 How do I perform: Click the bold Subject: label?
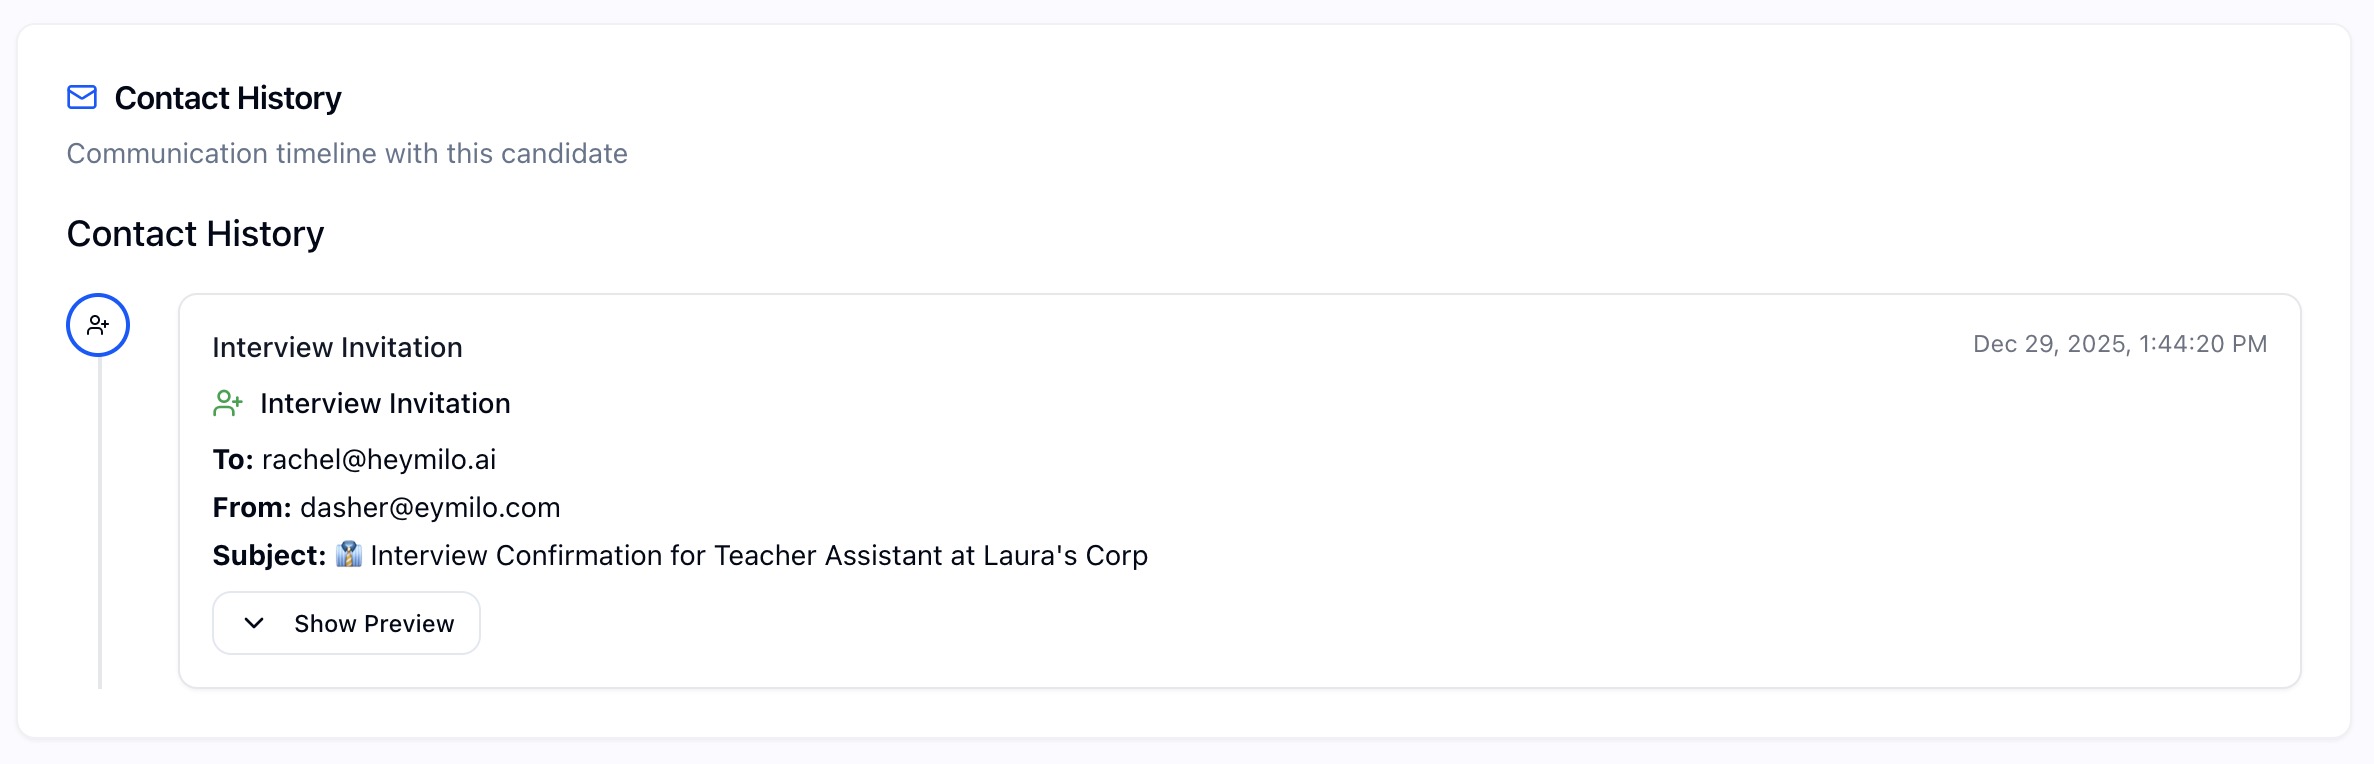click(269, 555)
